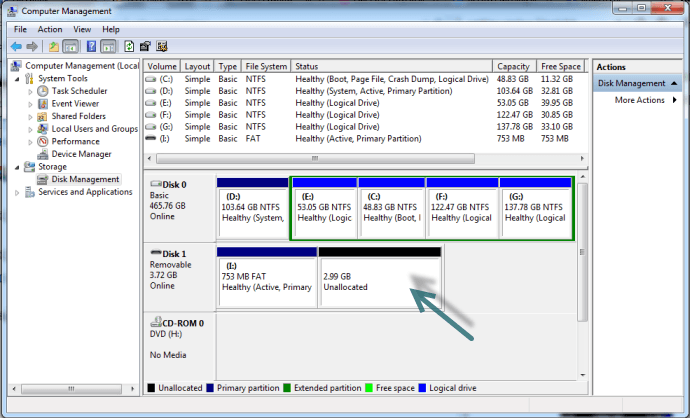Image resolution: width=690 pixels, height=418 pixels.
Task: Select the (I:) FAT volume row
Action: (365, 139)
